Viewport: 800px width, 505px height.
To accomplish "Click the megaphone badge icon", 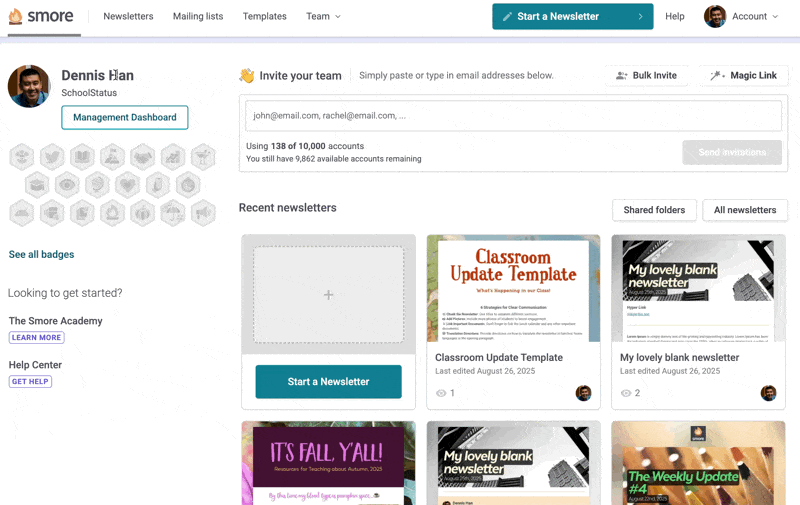I will coord(203,212).
